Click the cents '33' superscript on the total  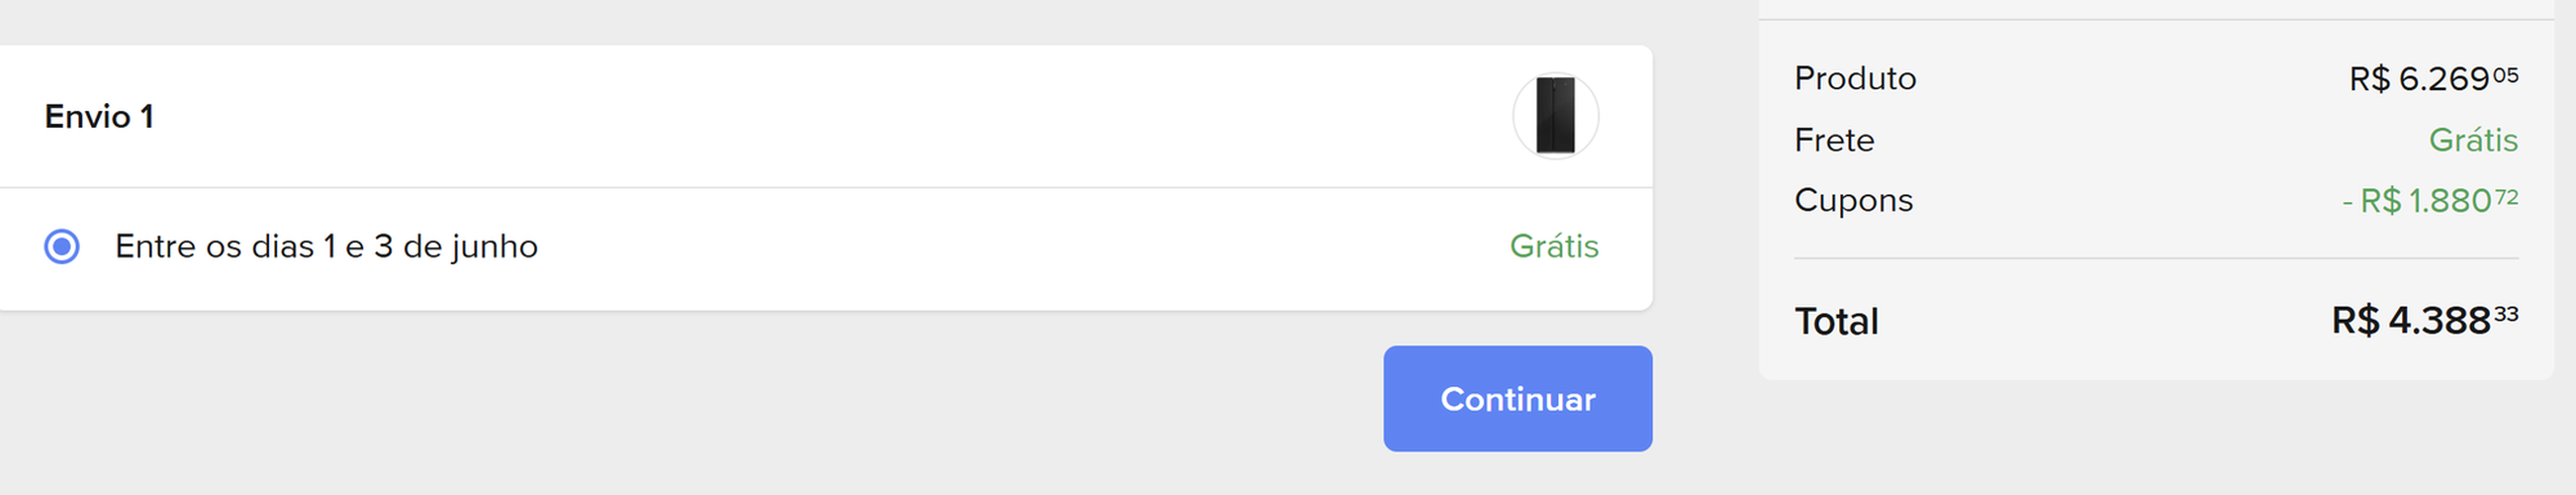tap(2506, 314)
